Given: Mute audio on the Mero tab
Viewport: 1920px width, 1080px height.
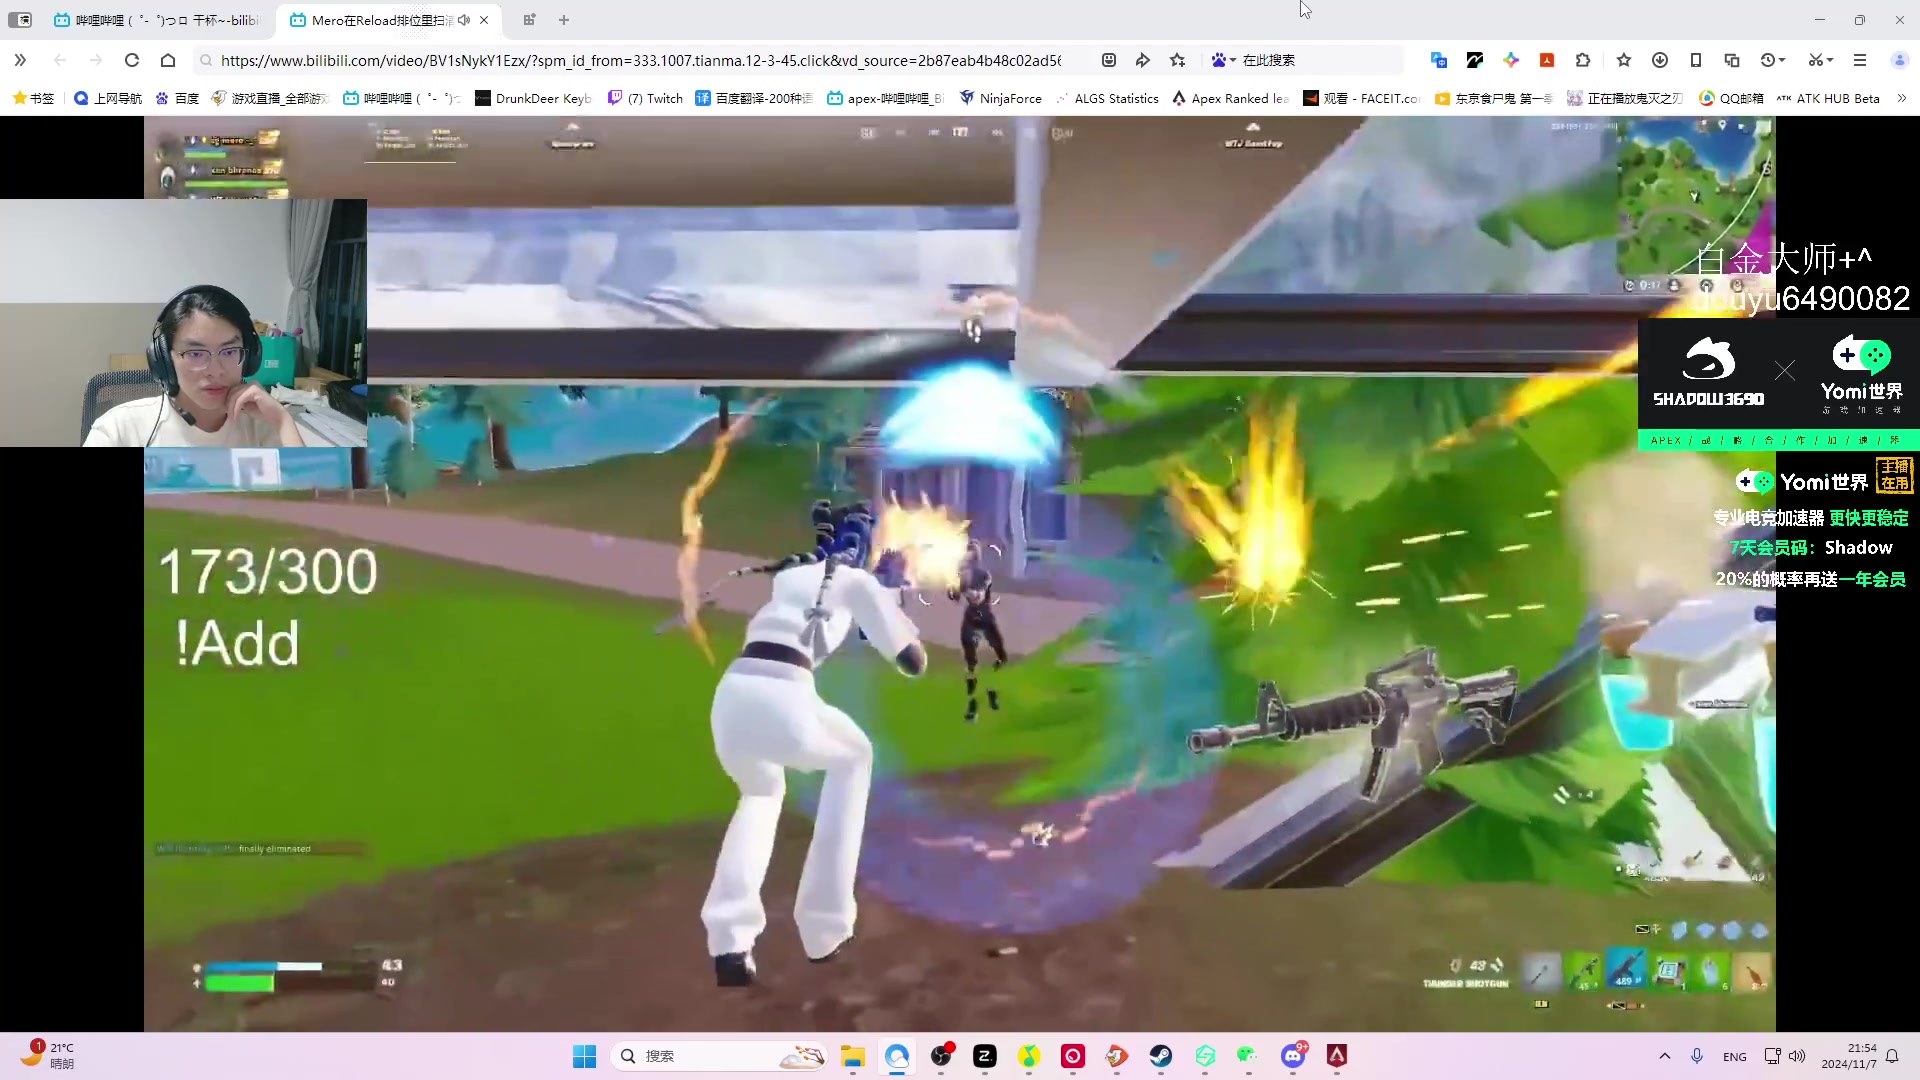Looking at the screenshot, I should coord(464,20).
